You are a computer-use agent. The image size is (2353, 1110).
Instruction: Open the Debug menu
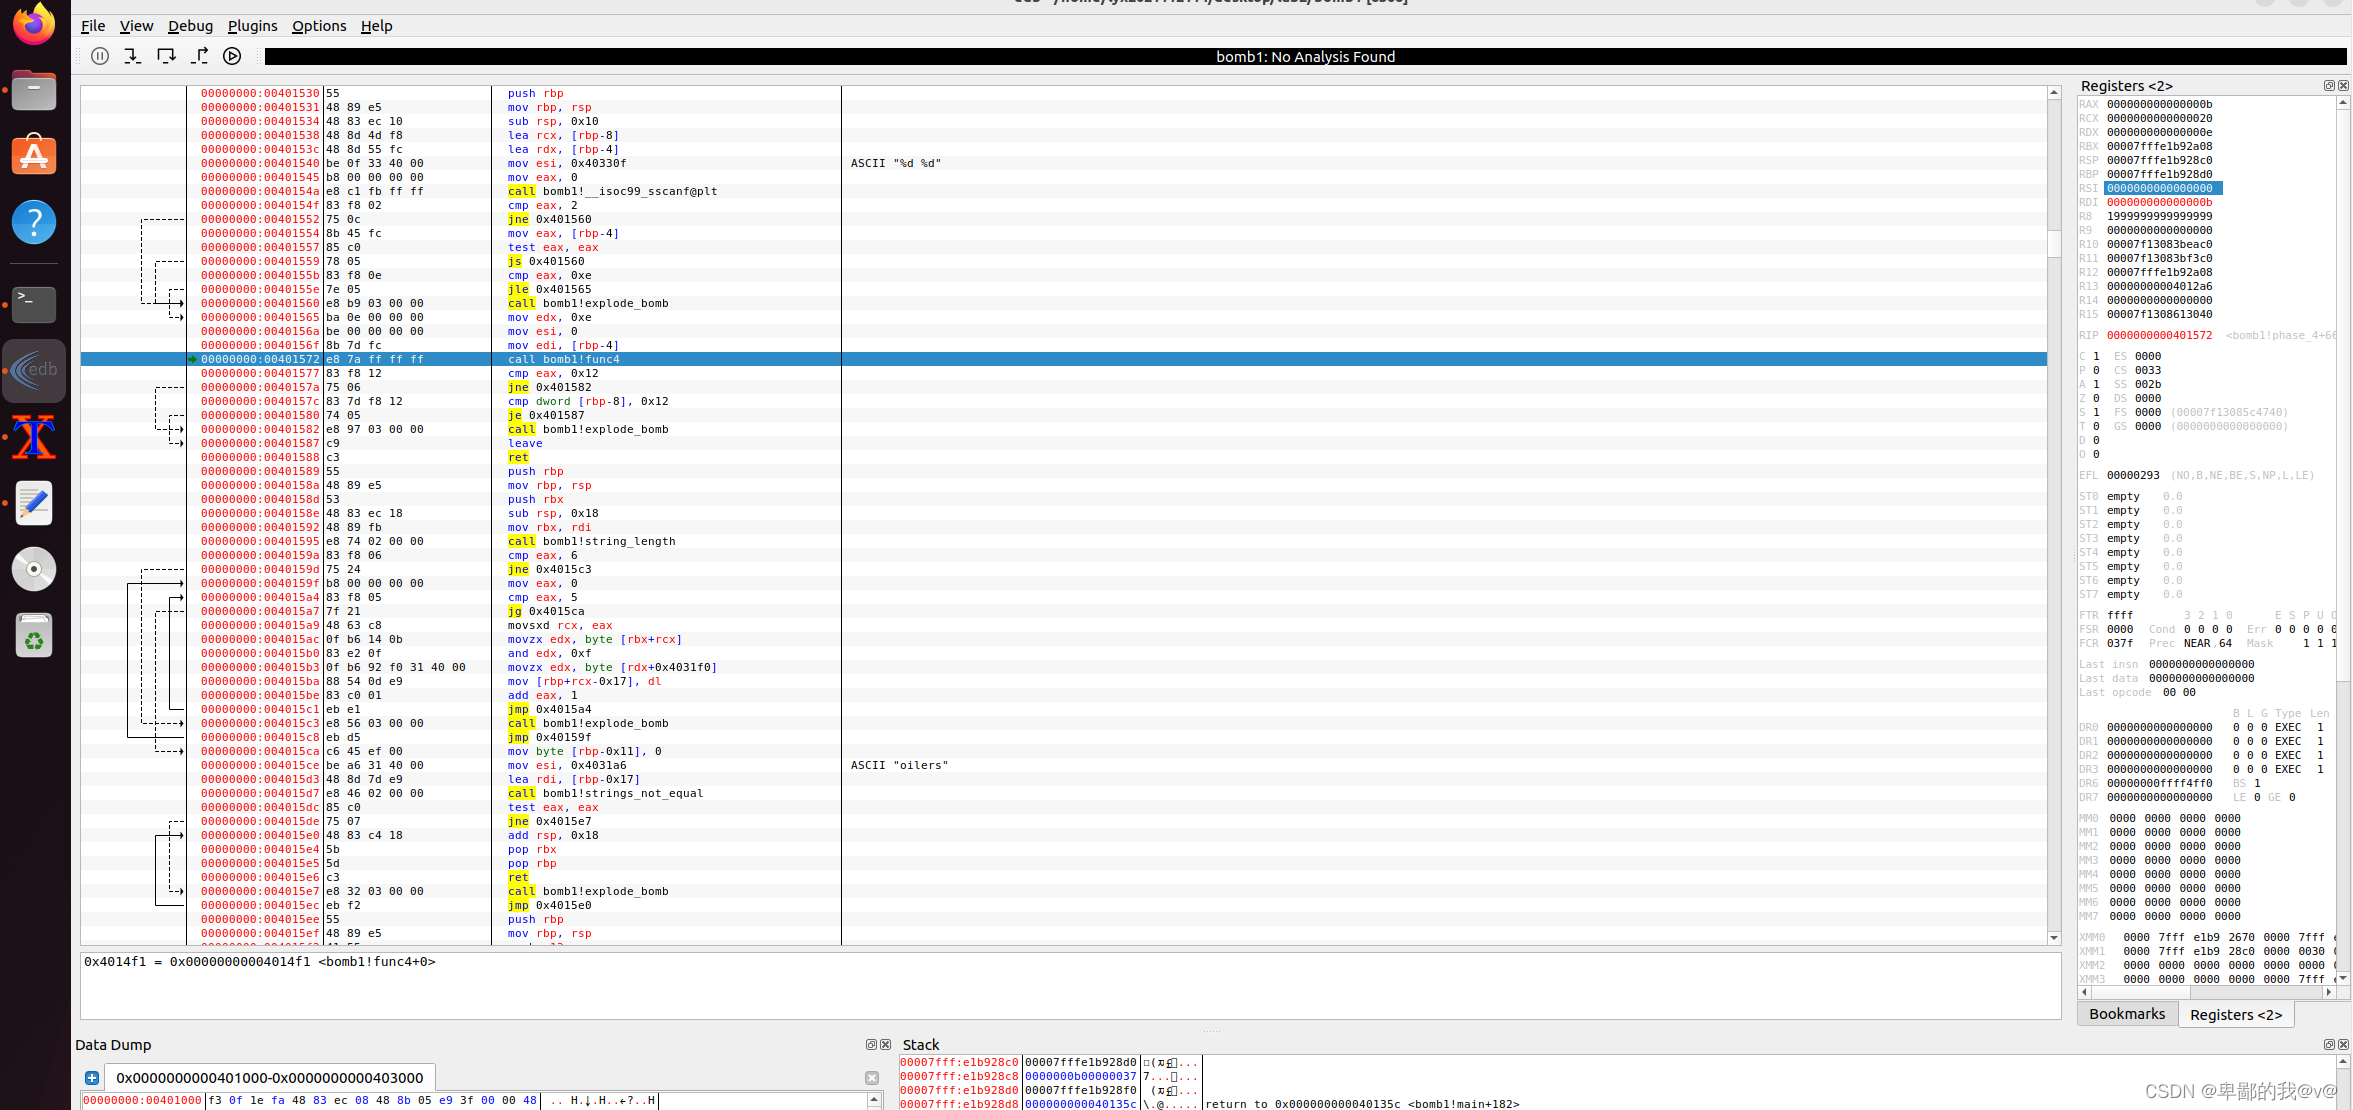click(x=190, y=26)
